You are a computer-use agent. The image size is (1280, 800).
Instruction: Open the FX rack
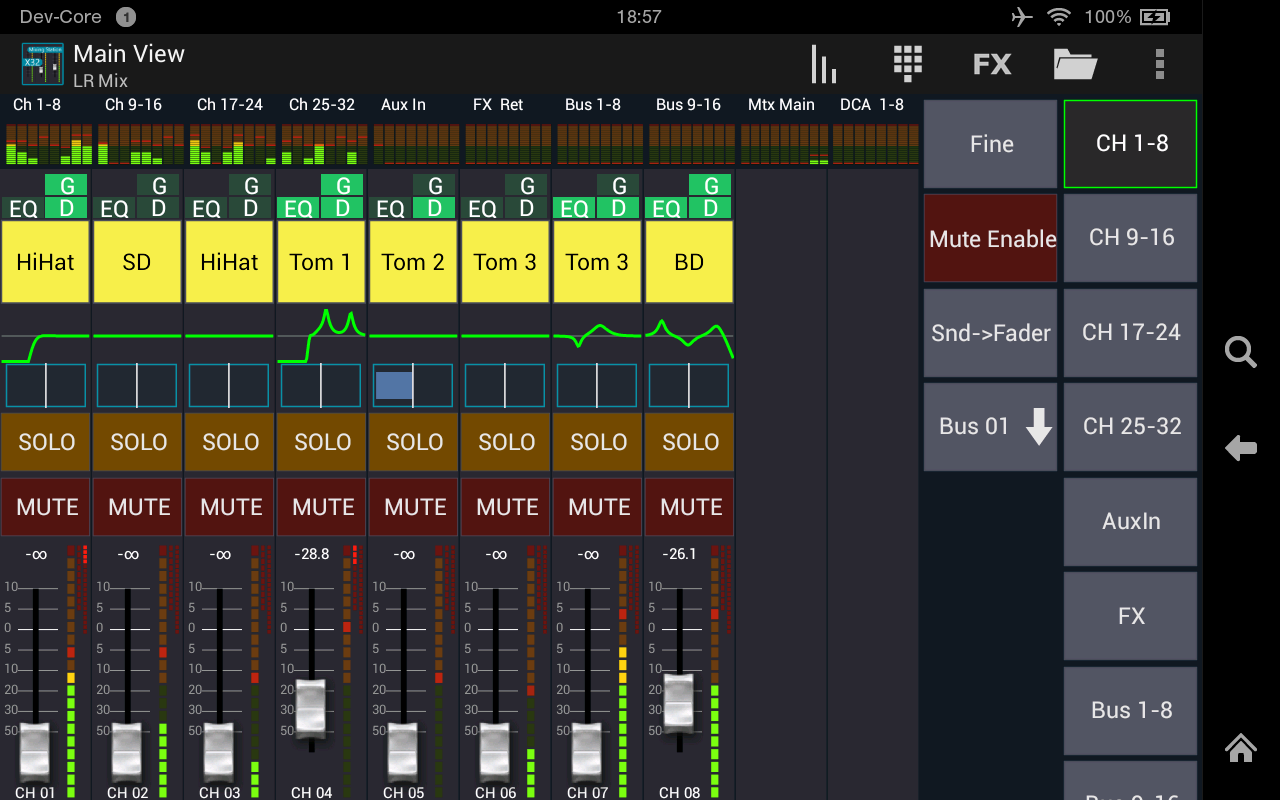point(991,63)
